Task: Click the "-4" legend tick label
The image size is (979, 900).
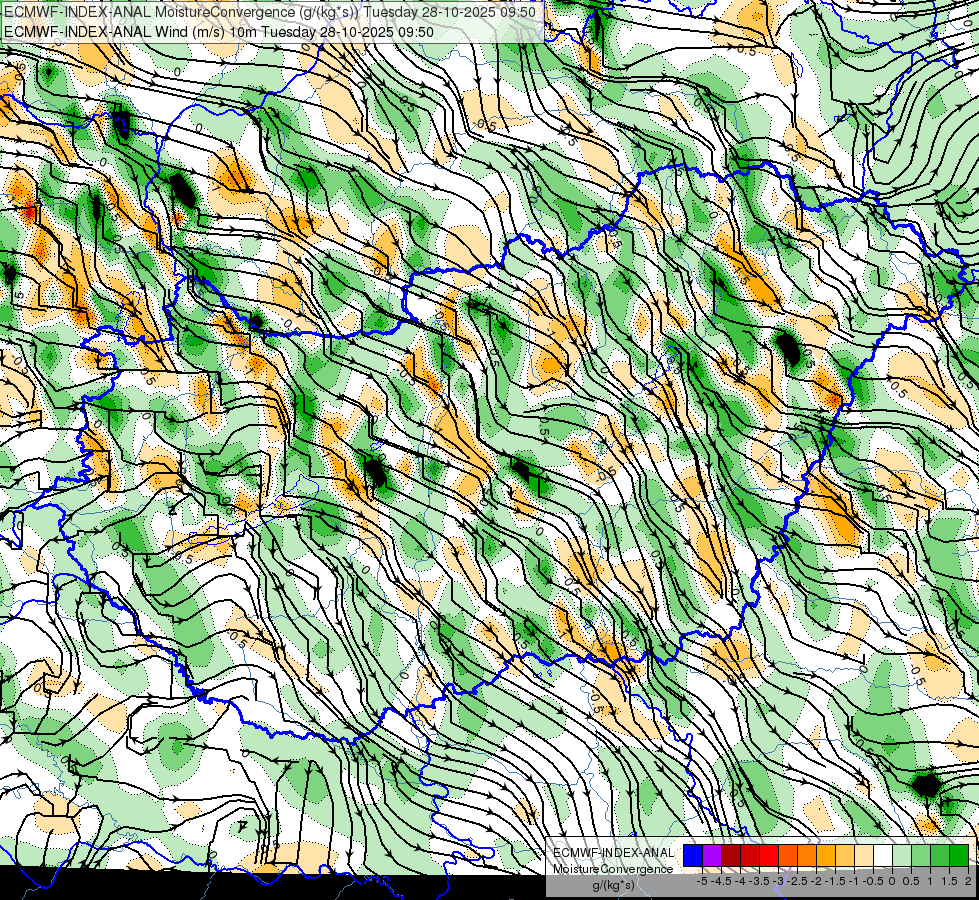Action: [740, 881]
